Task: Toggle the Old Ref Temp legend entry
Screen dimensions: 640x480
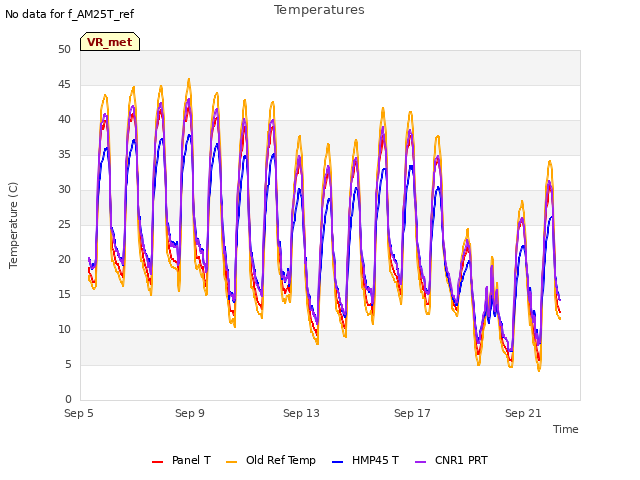Action: (x=271, y=460)
